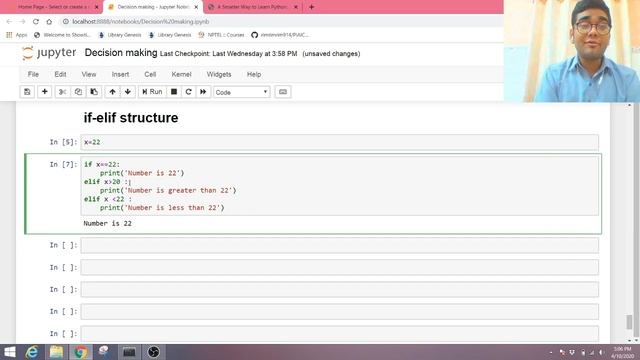Screen dimensions: 640x360
Task: Open OBS Studio from taskbar
Action: coord(153,352)
